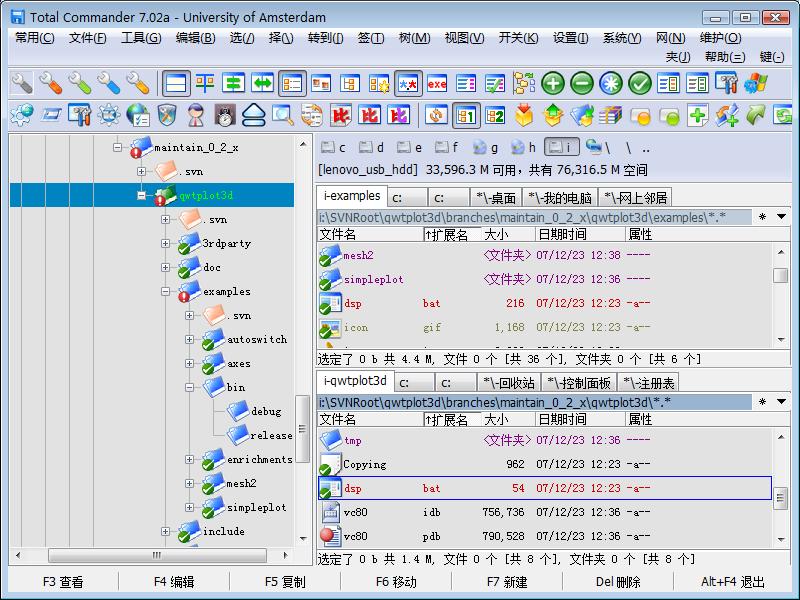This screenshot has height=600, width=800.
Task: Click the gray wrench toolbar icon
Action: click(22, 84)
